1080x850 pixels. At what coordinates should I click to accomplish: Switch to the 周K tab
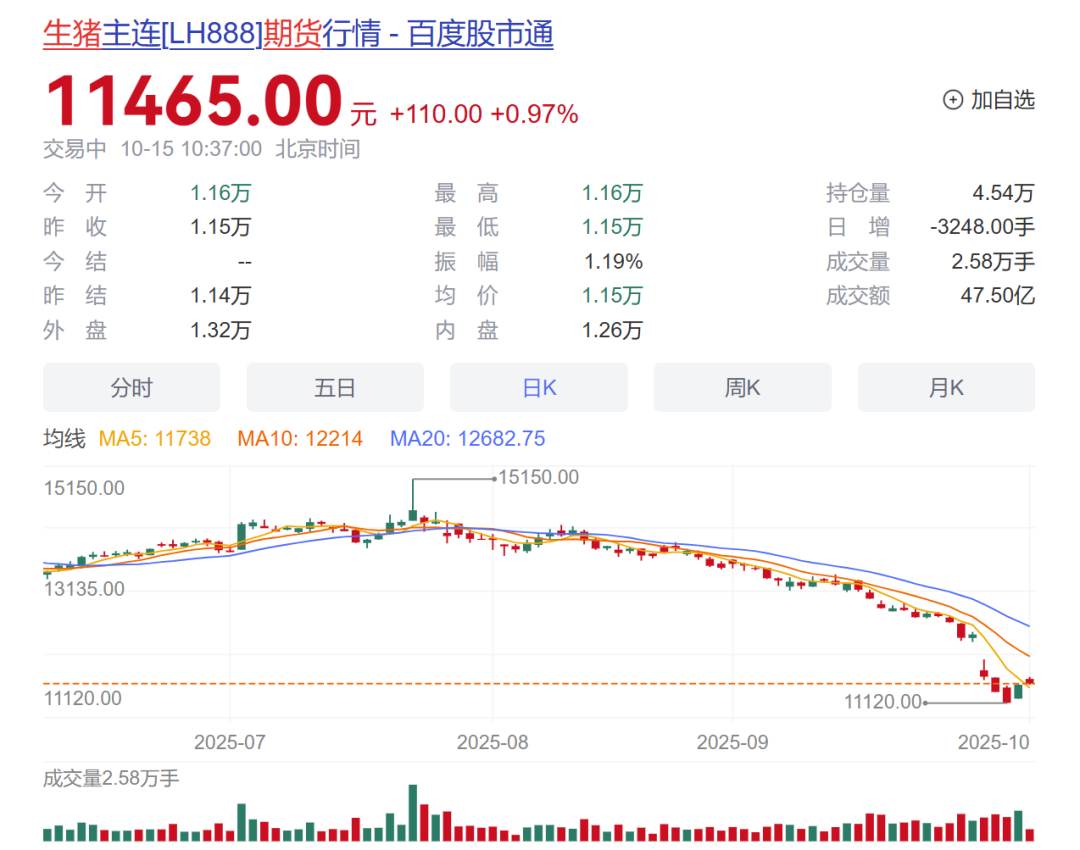pyautogui.click(x=742, y=388)
